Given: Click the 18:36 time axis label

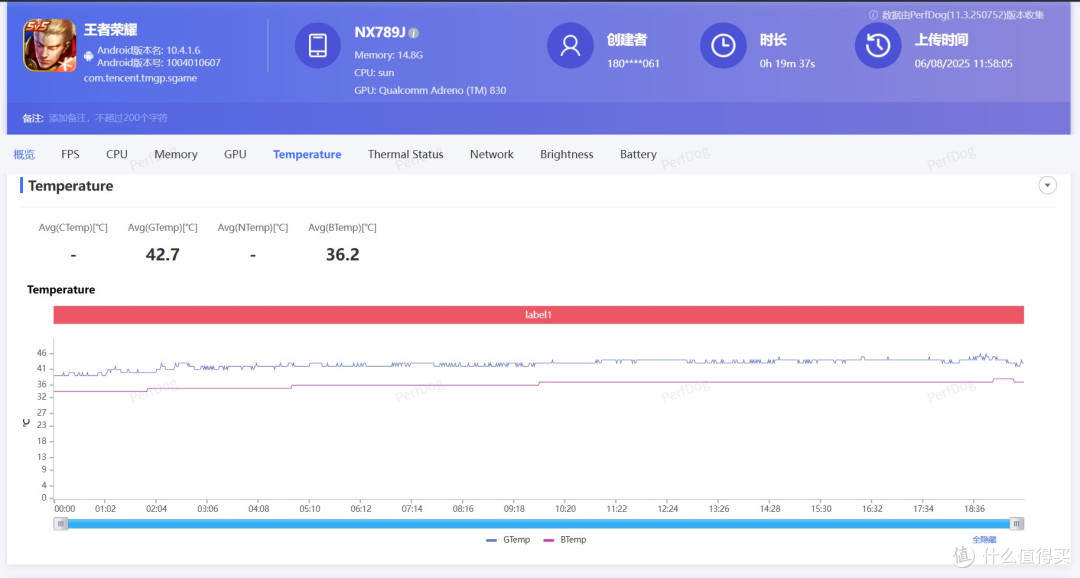Looking at the screenshot, I should click(975, 508).
